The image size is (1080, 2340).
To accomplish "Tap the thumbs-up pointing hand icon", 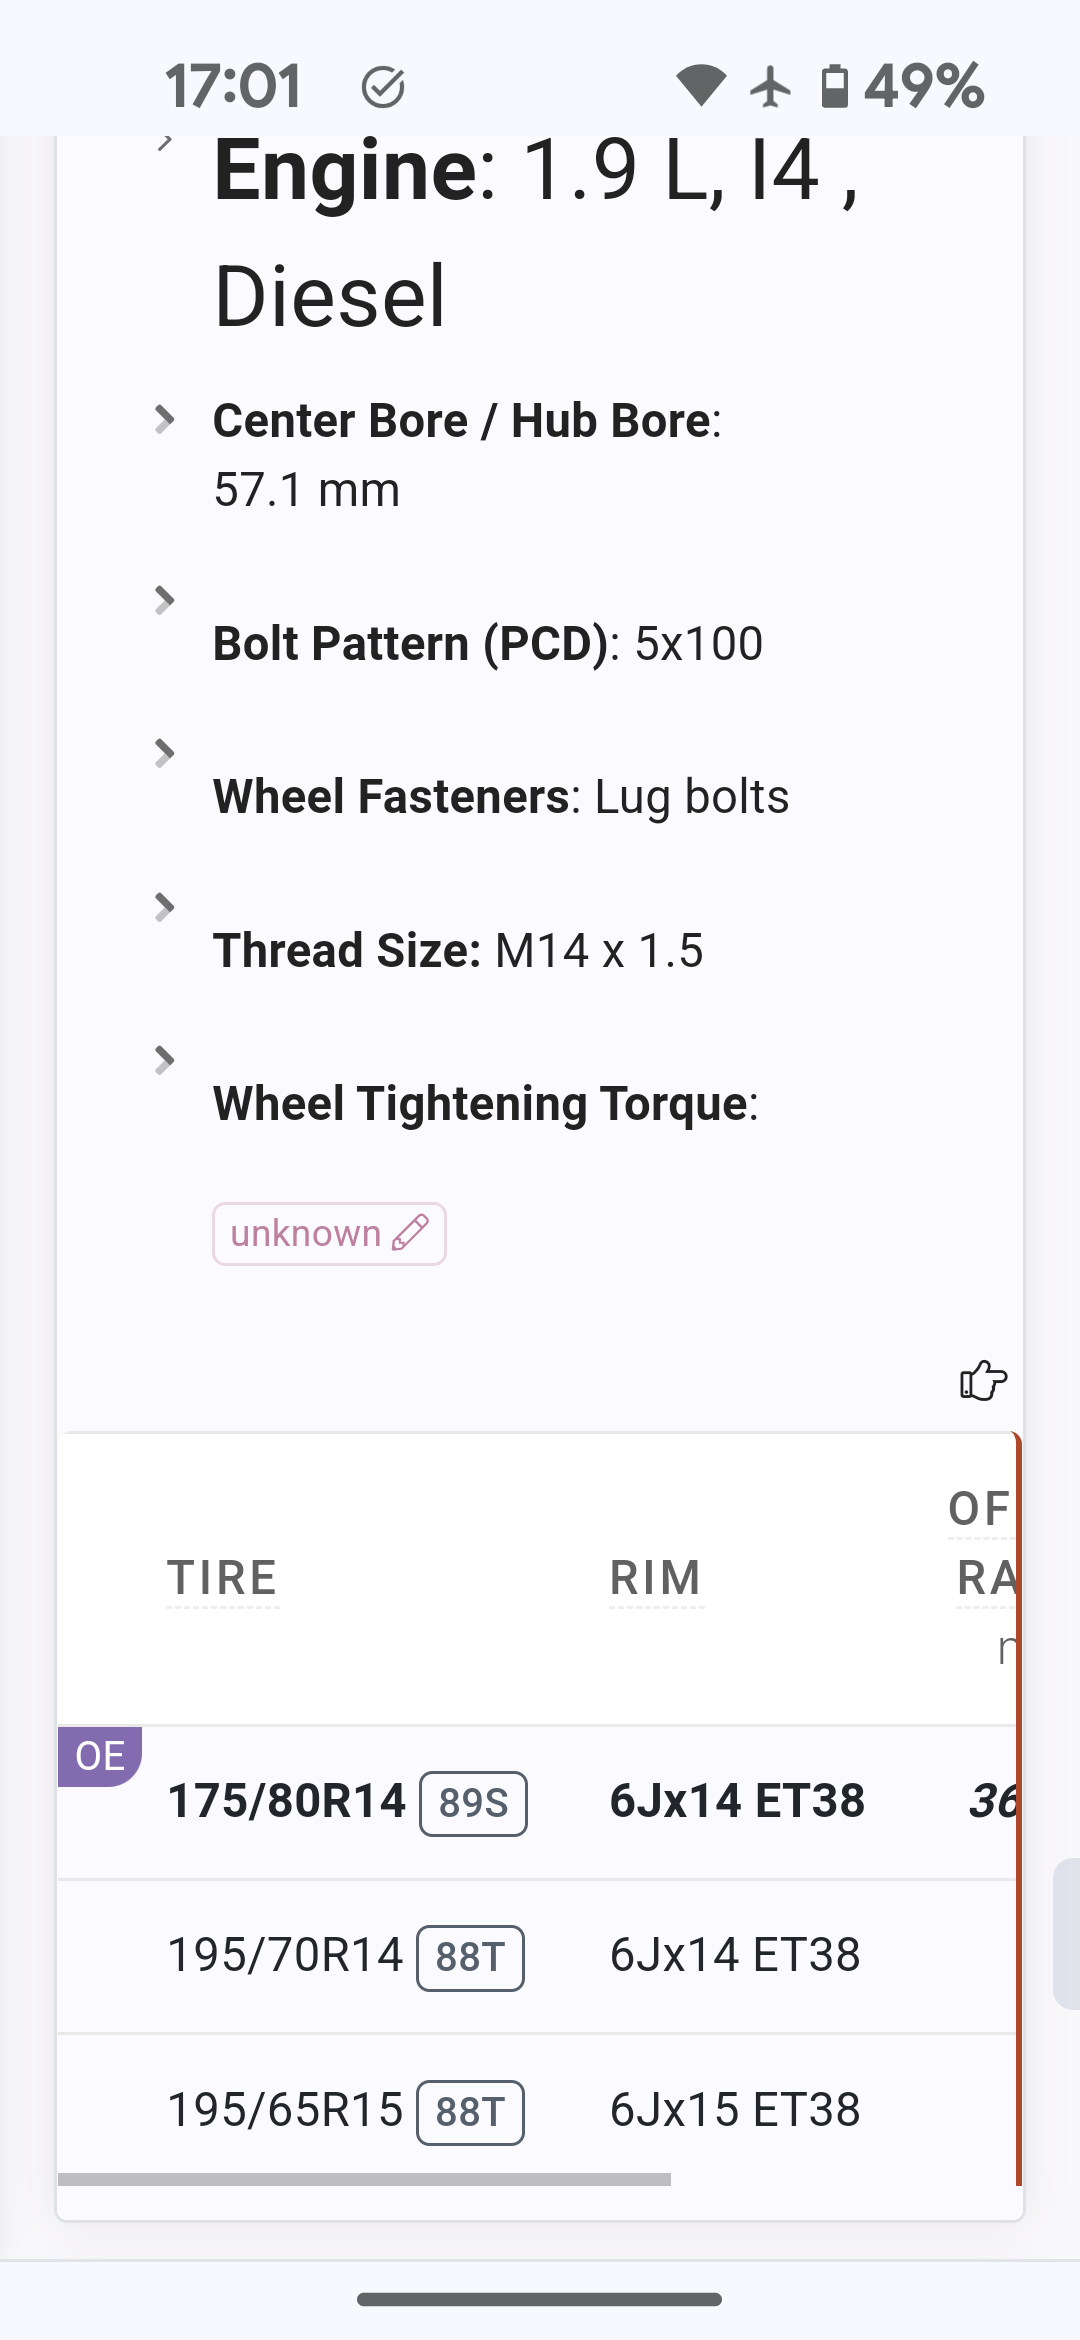I will (983, 1381).
